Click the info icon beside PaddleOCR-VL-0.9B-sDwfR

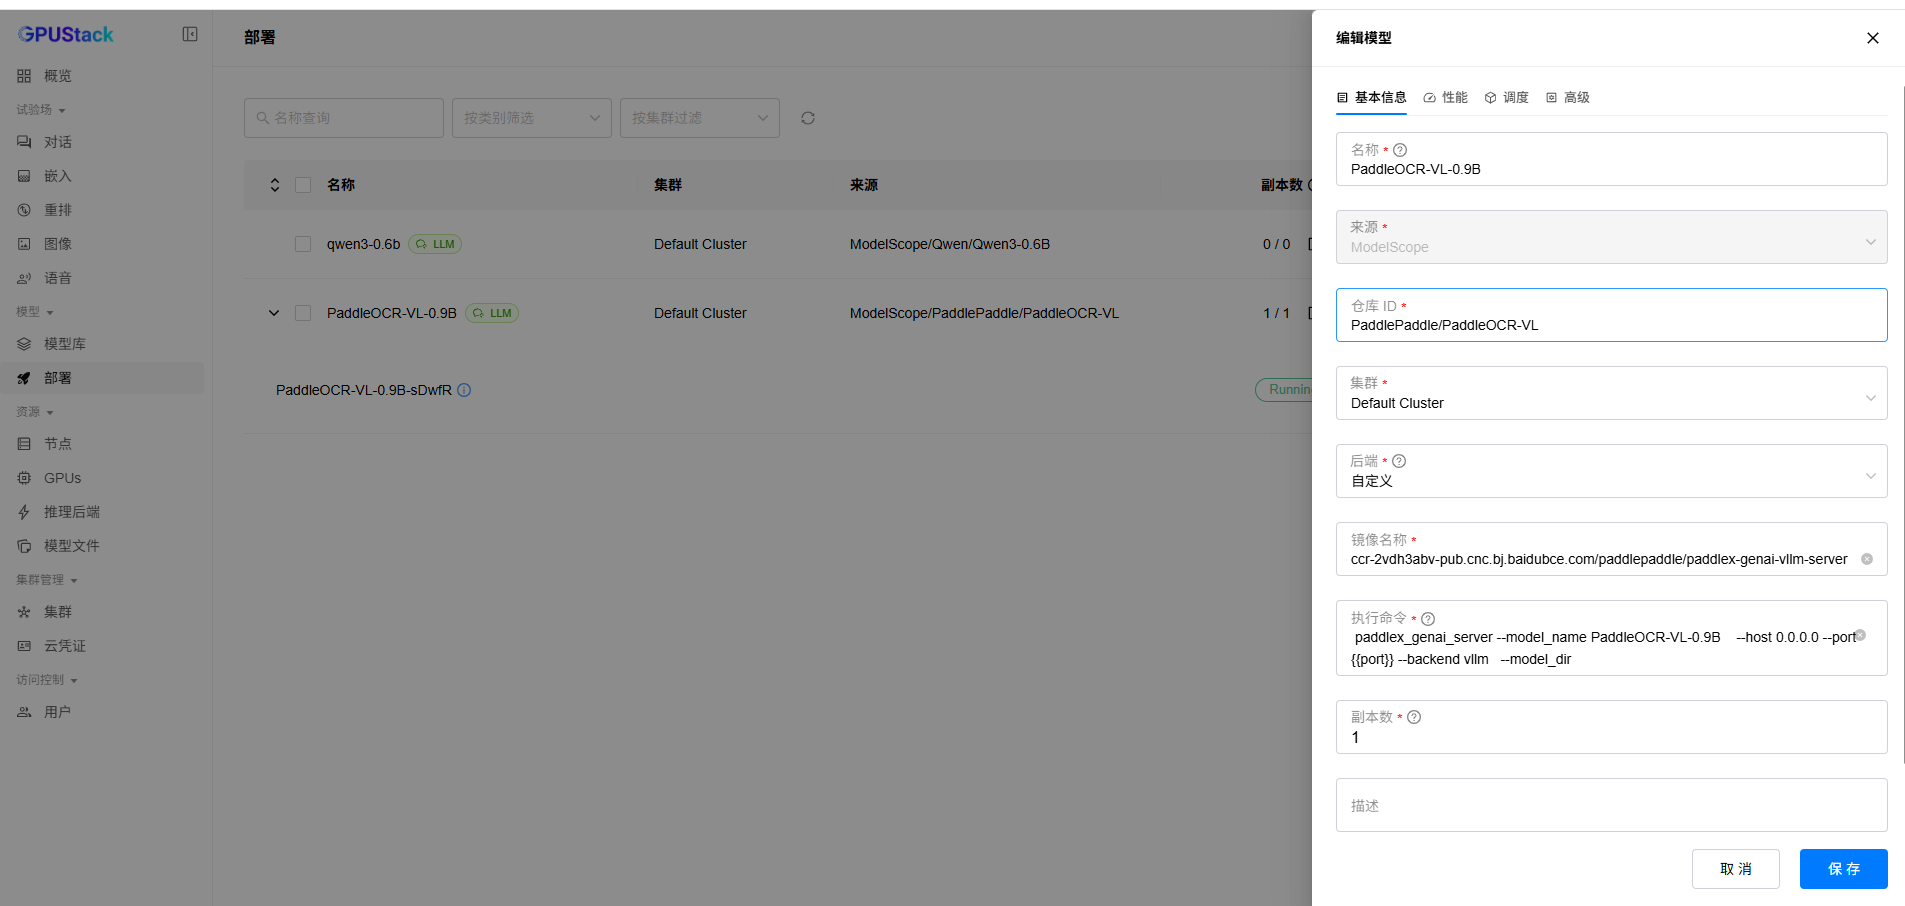click(464, 390)
